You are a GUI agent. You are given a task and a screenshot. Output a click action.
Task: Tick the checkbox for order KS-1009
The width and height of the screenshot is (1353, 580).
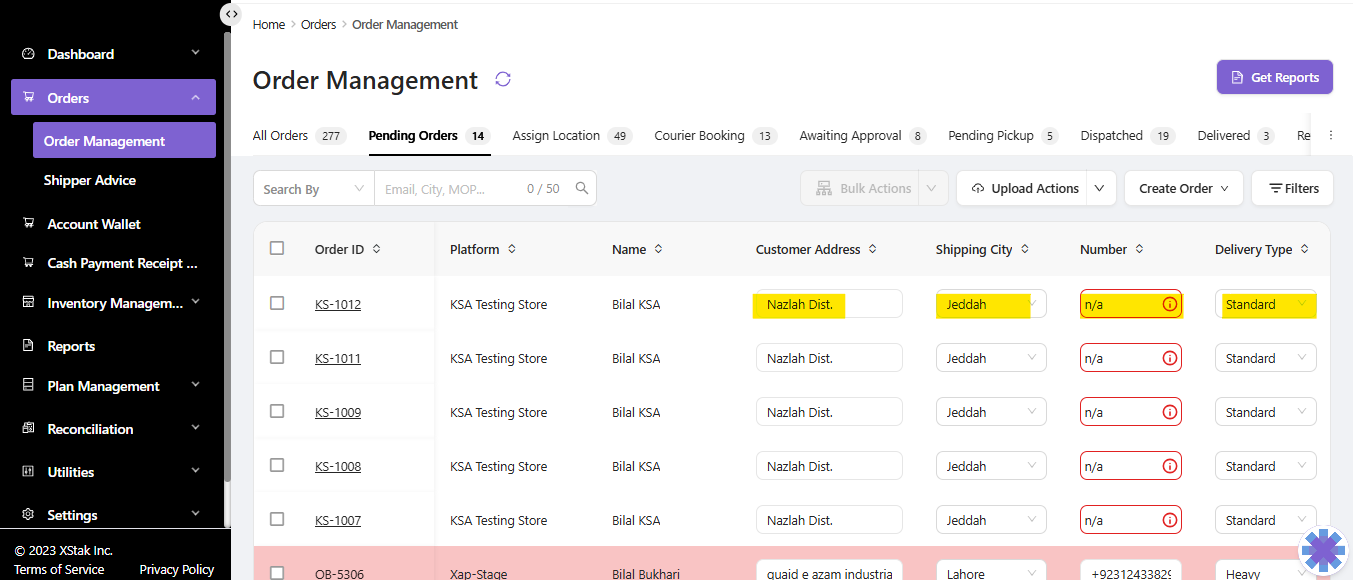coord(277,412)
